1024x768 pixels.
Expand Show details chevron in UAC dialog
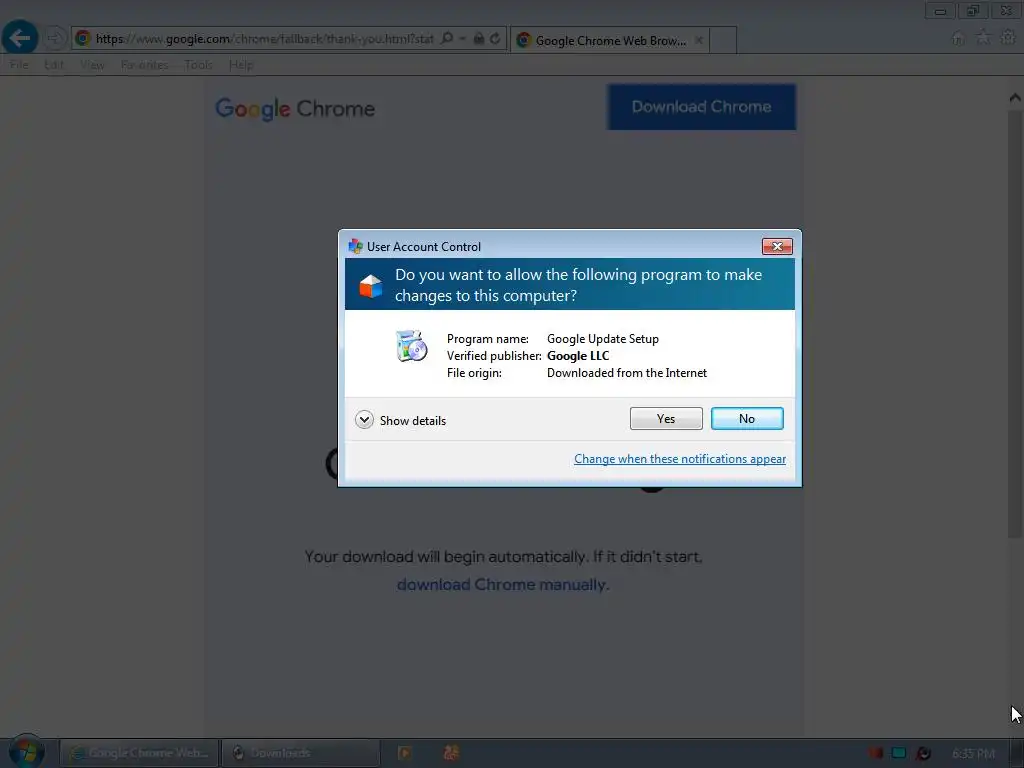364,420
